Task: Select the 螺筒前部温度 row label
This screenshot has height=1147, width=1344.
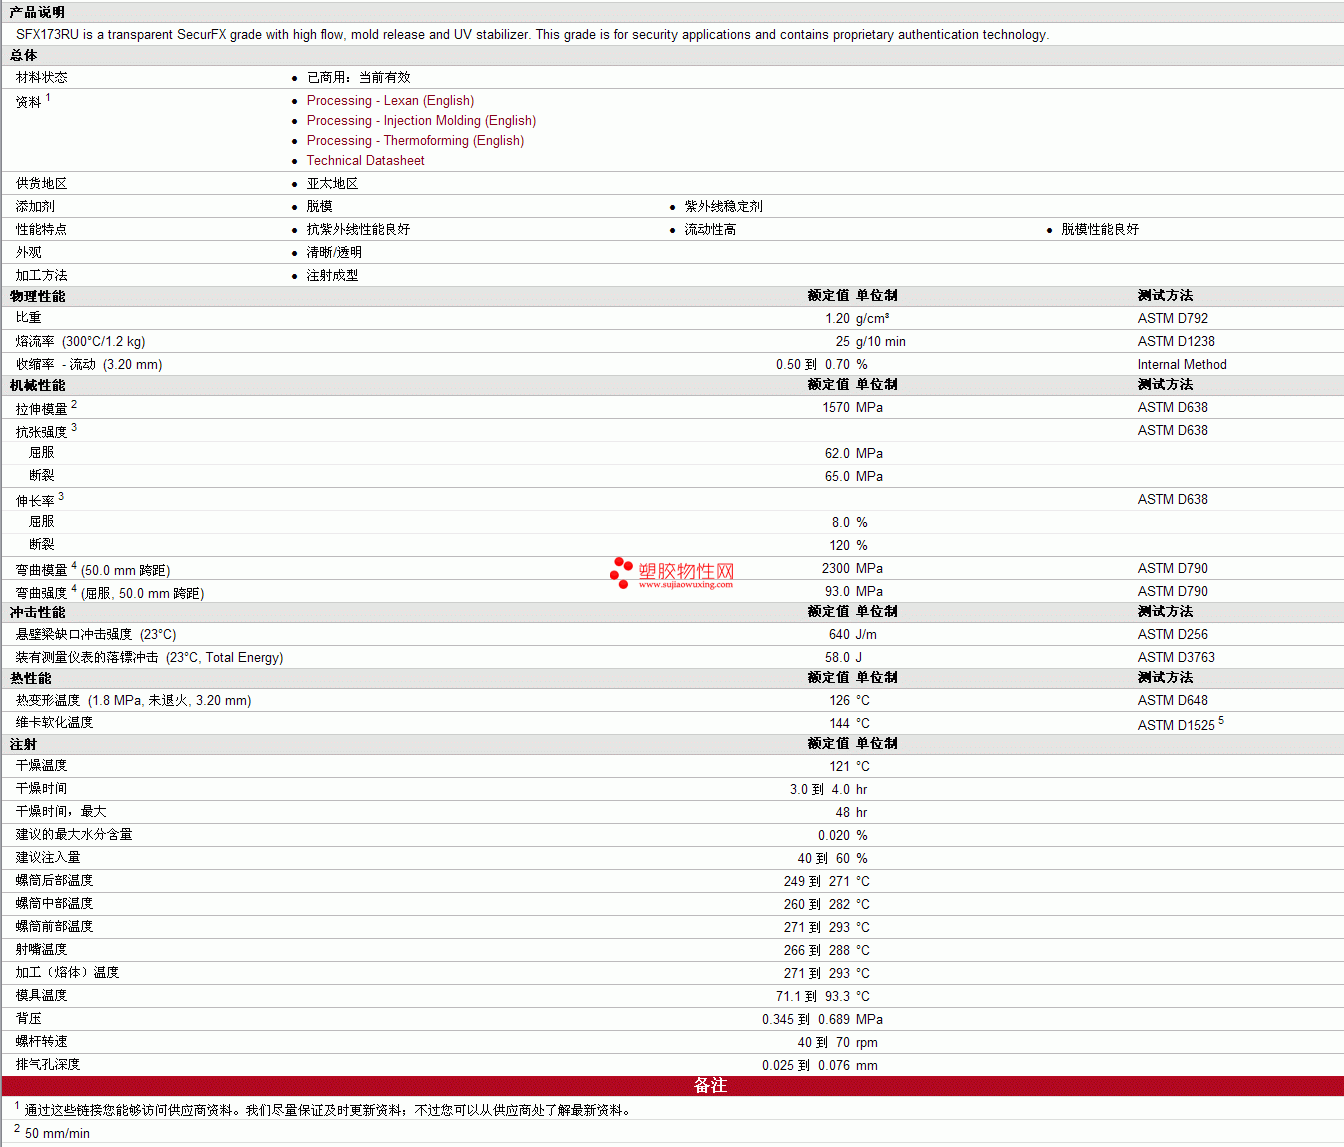Action: pos(55,928)
